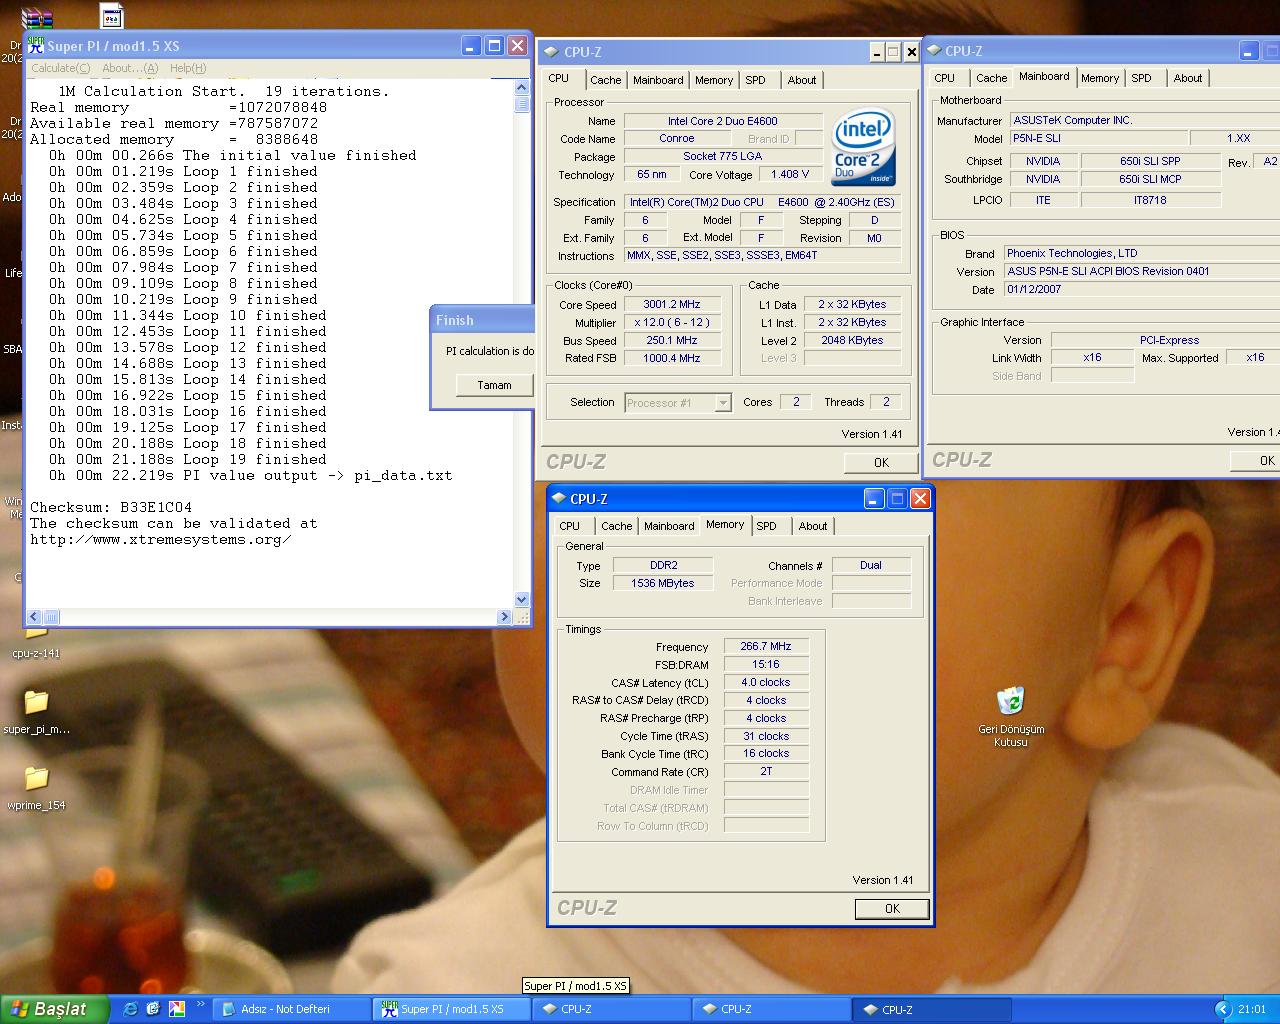This screenshot has height=1024, width=1280.
Task: Click OK in CPU-Z Memory window
Action: pos(892,909)
